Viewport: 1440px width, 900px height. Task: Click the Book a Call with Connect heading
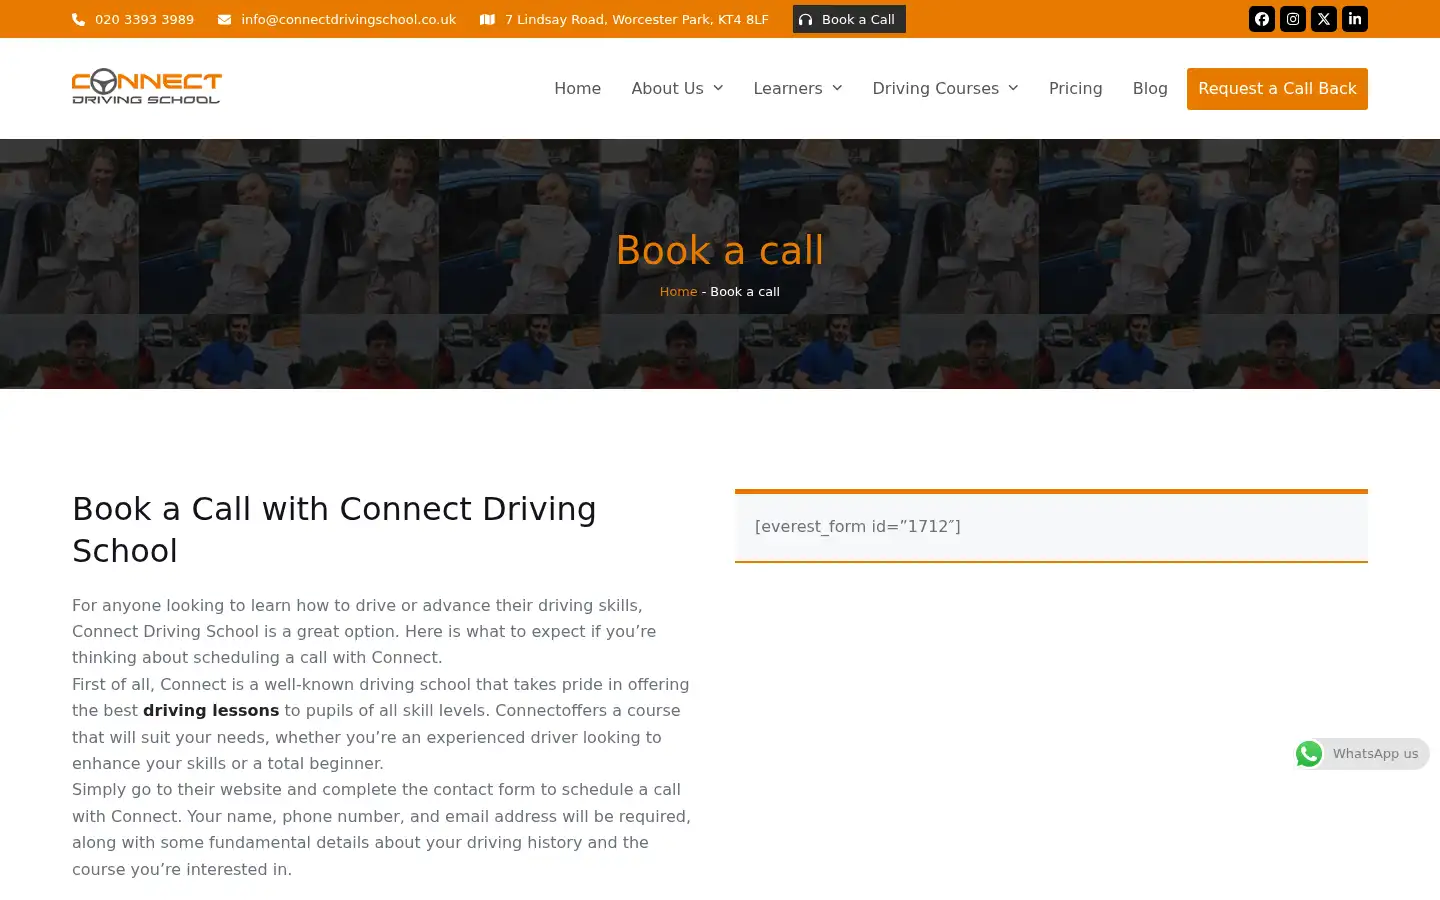pyautogui.click(x=334, y=530)
